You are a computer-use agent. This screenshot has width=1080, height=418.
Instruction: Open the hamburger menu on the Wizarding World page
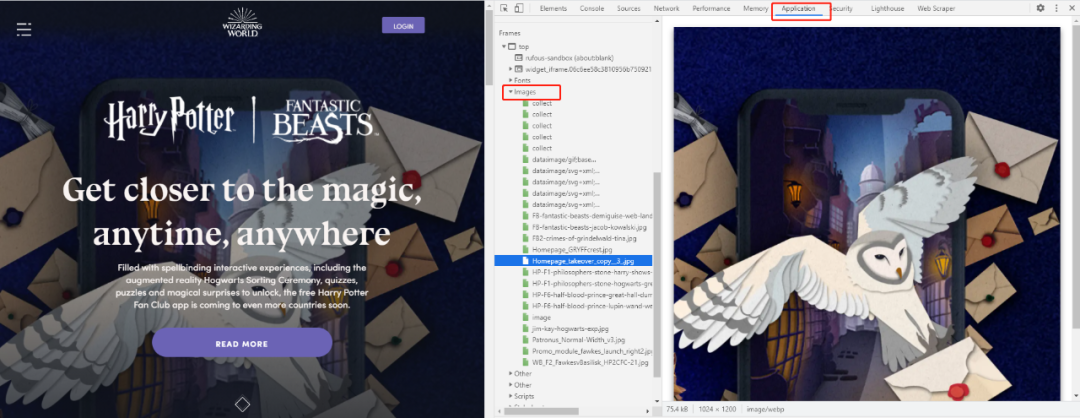[24, 29]
